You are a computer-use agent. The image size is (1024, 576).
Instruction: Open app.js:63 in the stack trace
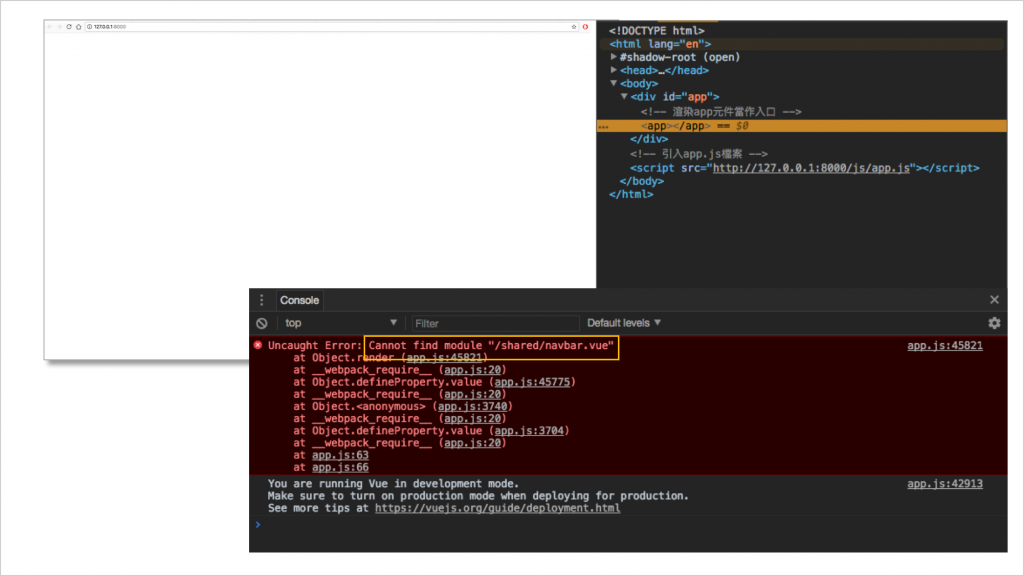(x=340, y=455)
